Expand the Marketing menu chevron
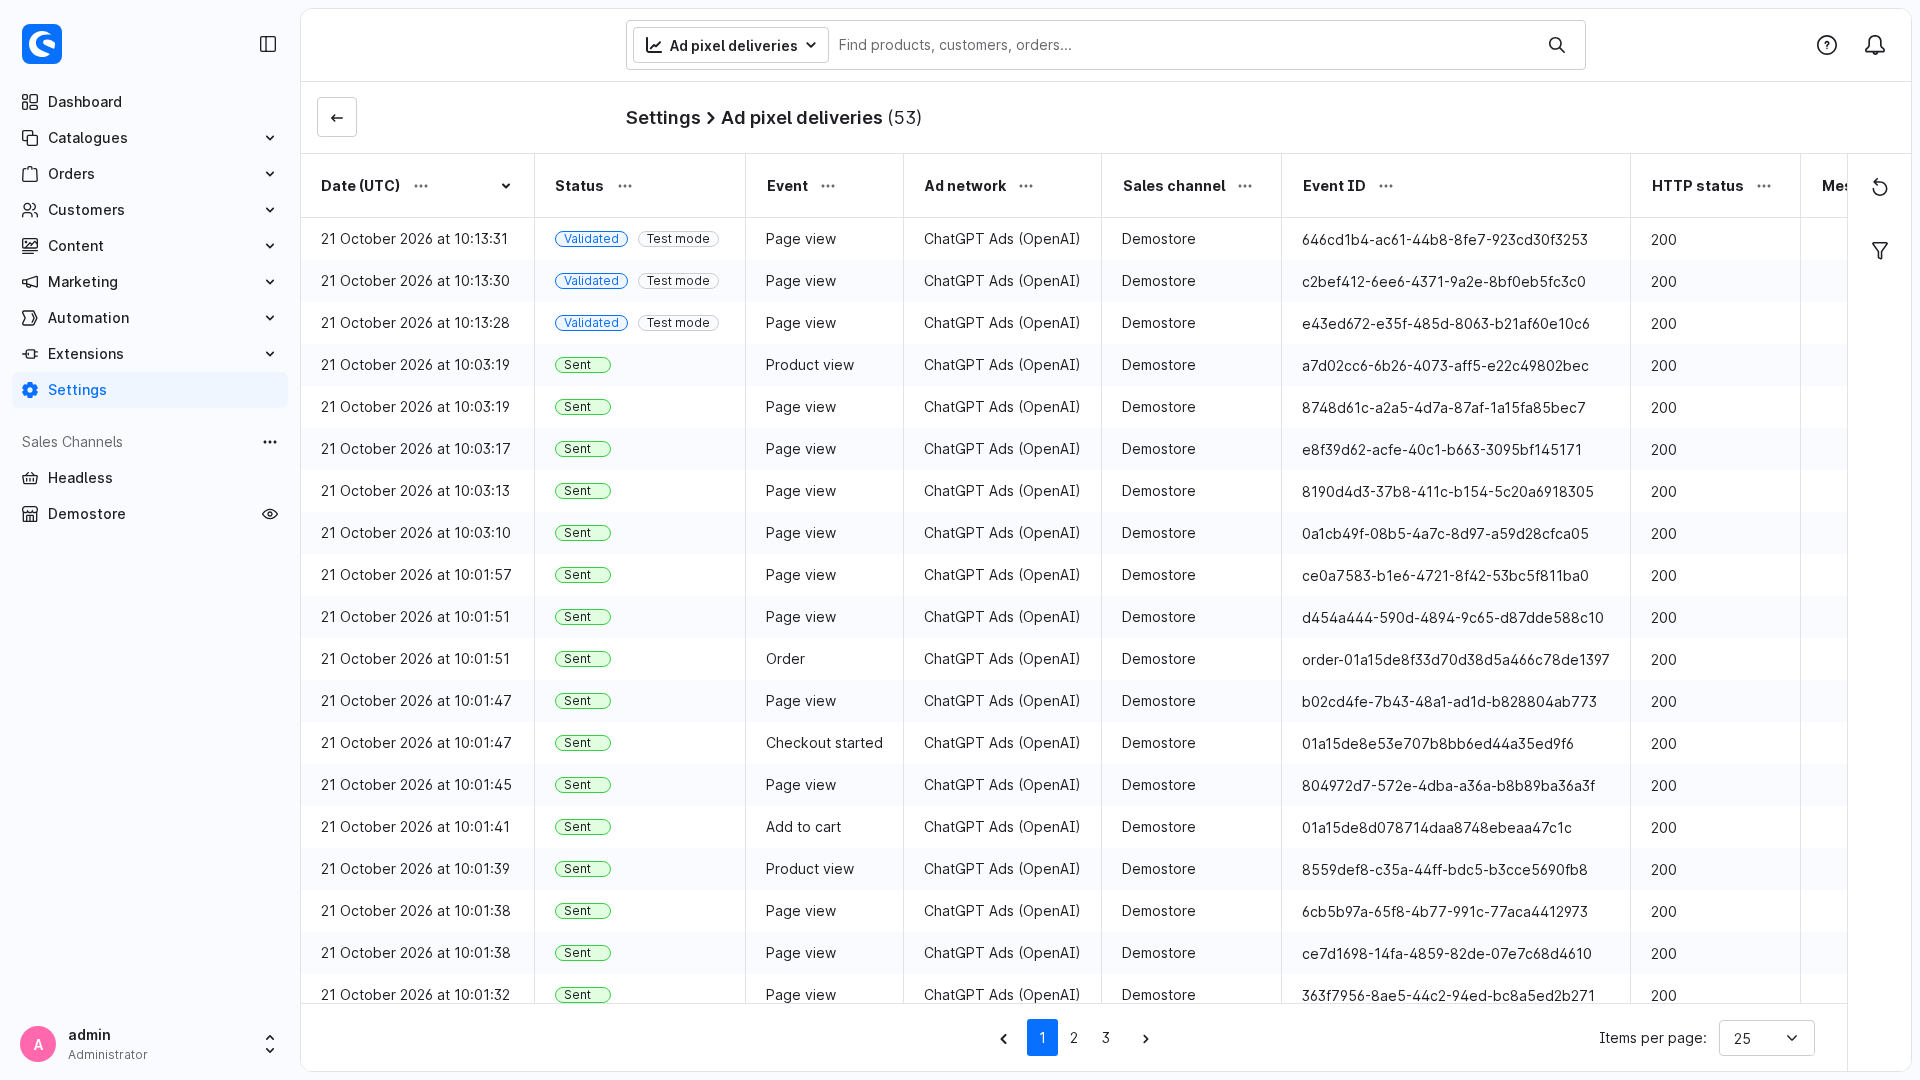 pos(270,282)
